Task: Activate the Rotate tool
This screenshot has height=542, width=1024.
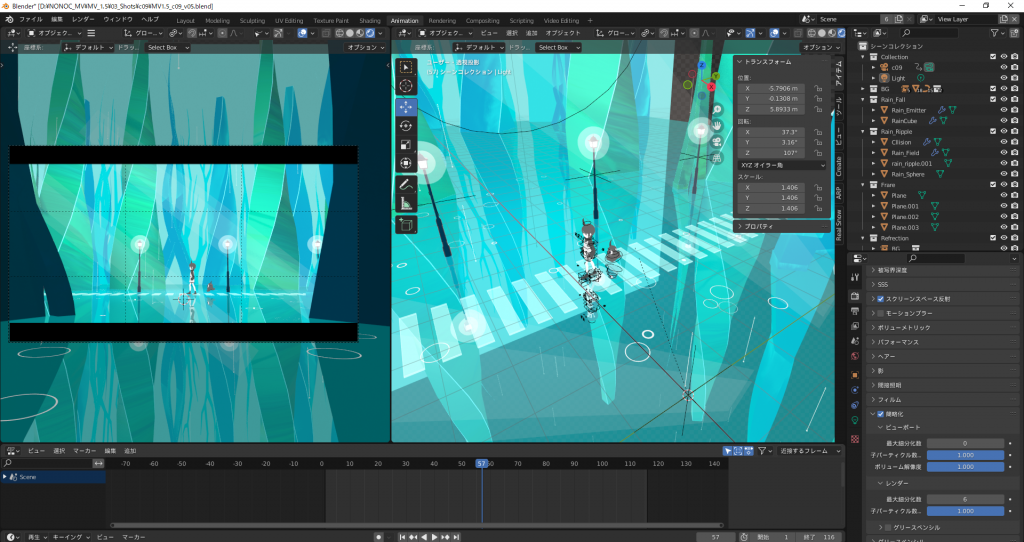Action: click(406, 125)
